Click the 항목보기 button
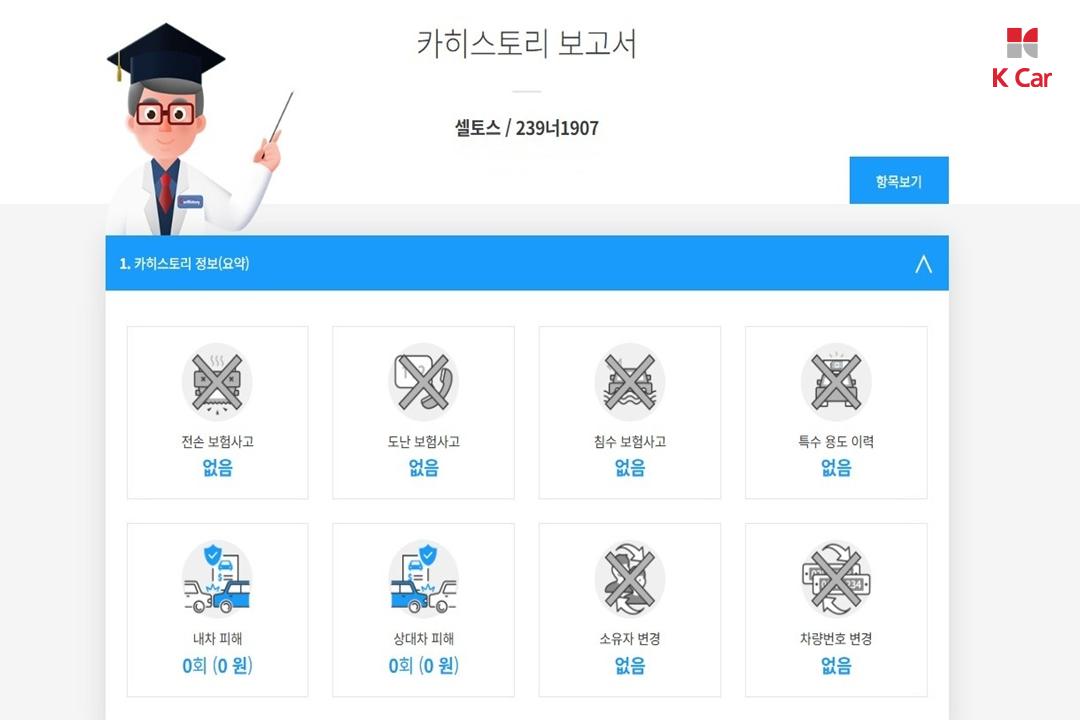 tap(899, 181)
